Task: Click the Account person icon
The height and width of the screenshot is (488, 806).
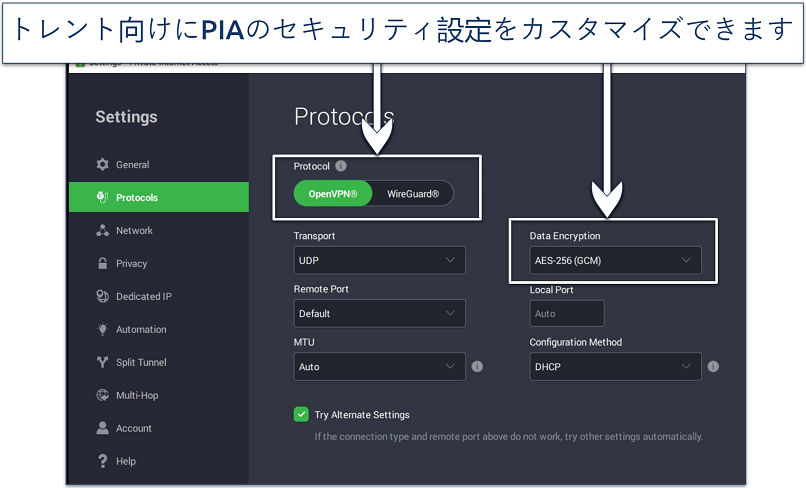Action: [x=102, y=429]
